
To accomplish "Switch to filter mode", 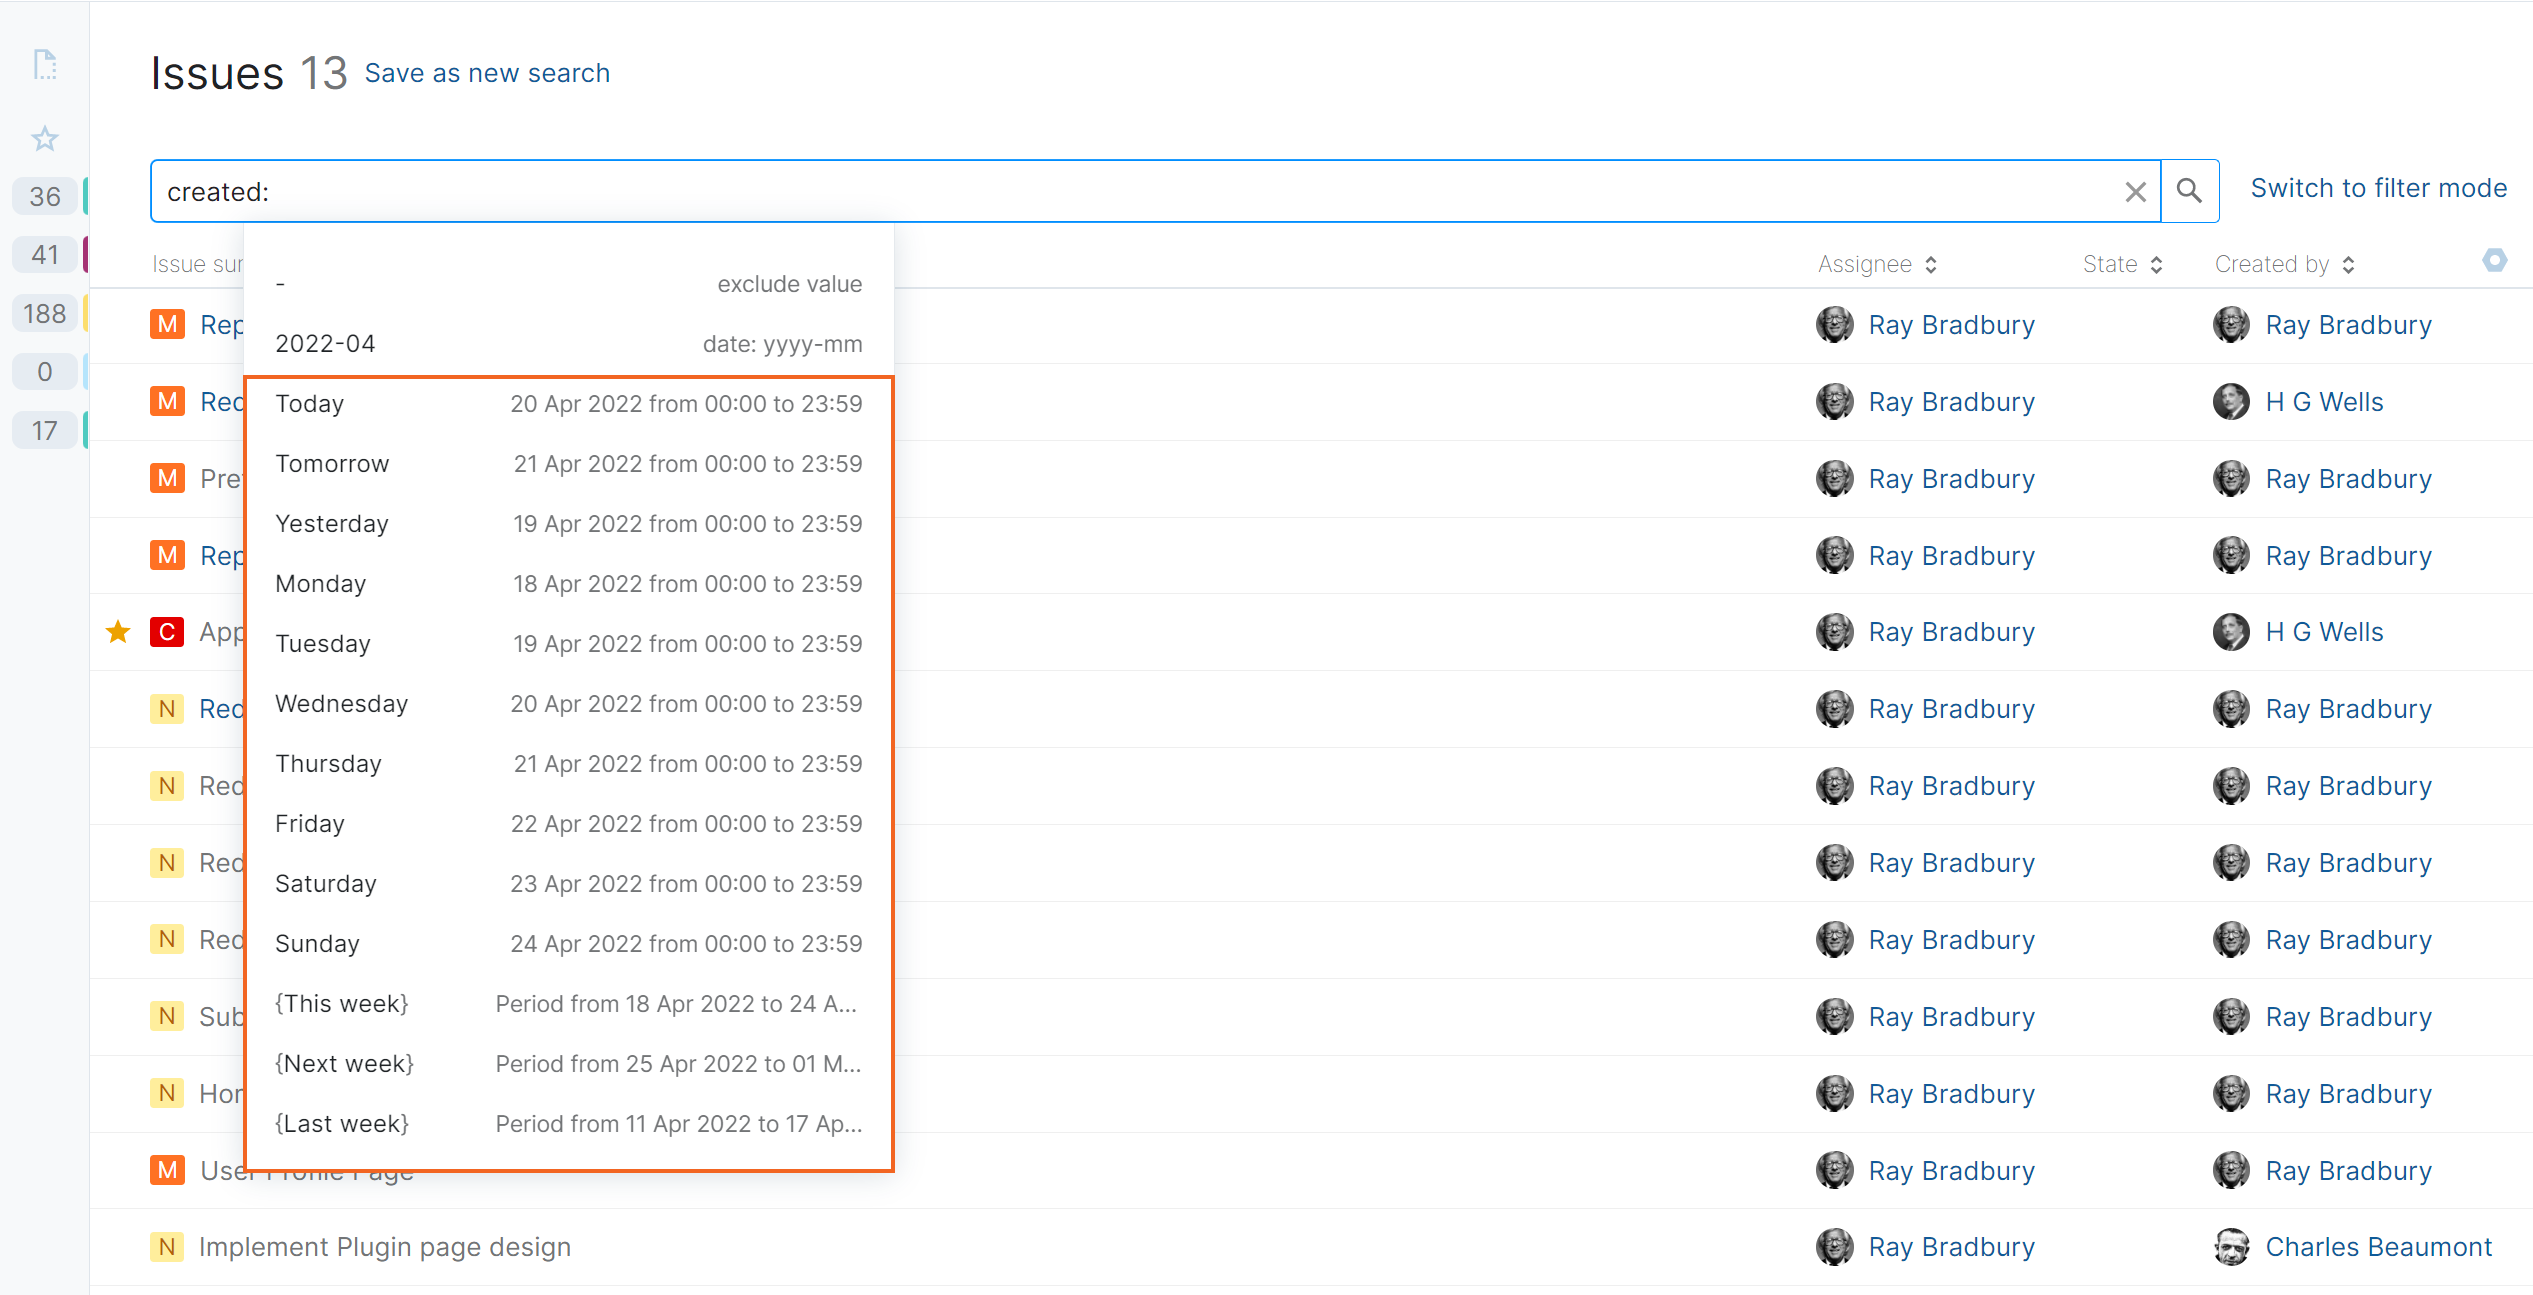I will 2378,187.
